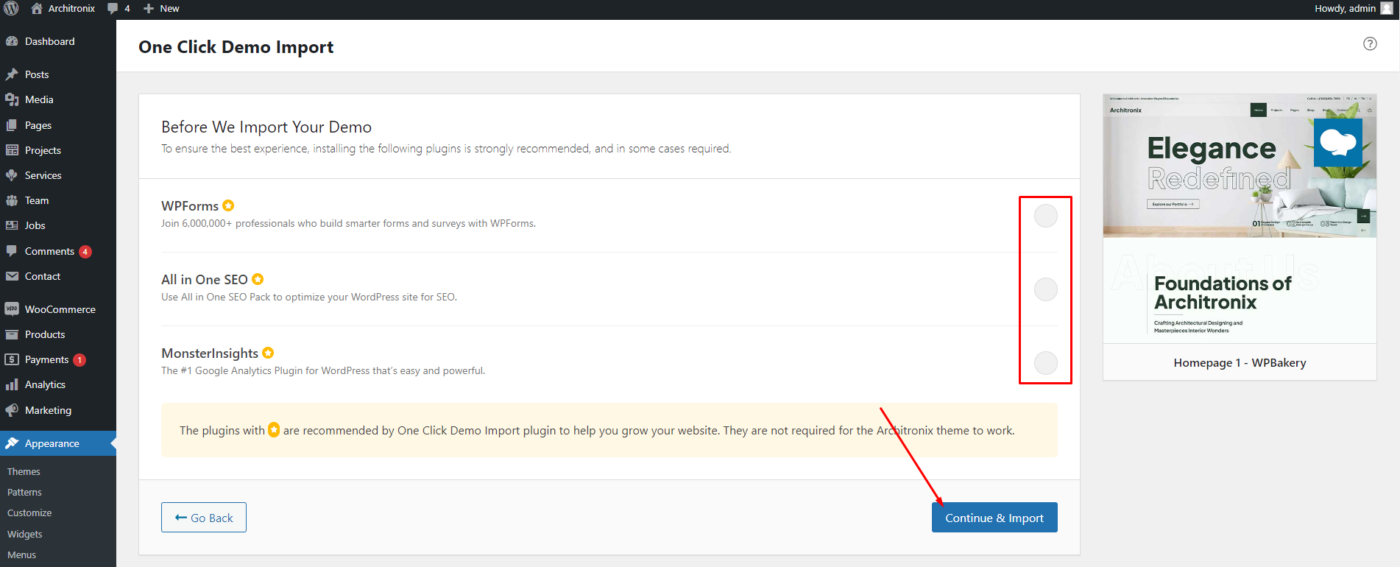Open the Patterns submenu item

[25, 492]
